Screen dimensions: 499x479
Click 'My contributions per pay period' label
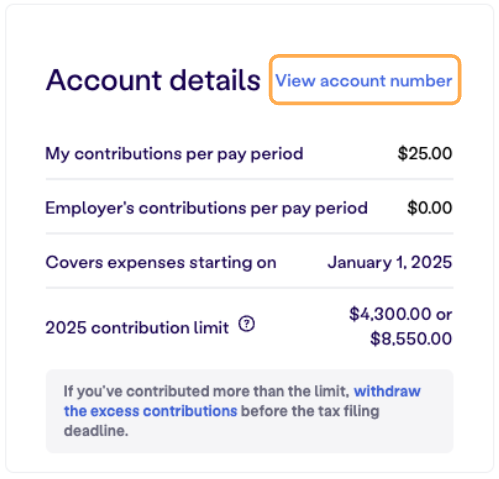pyautogui.click(x=174, y=154)
